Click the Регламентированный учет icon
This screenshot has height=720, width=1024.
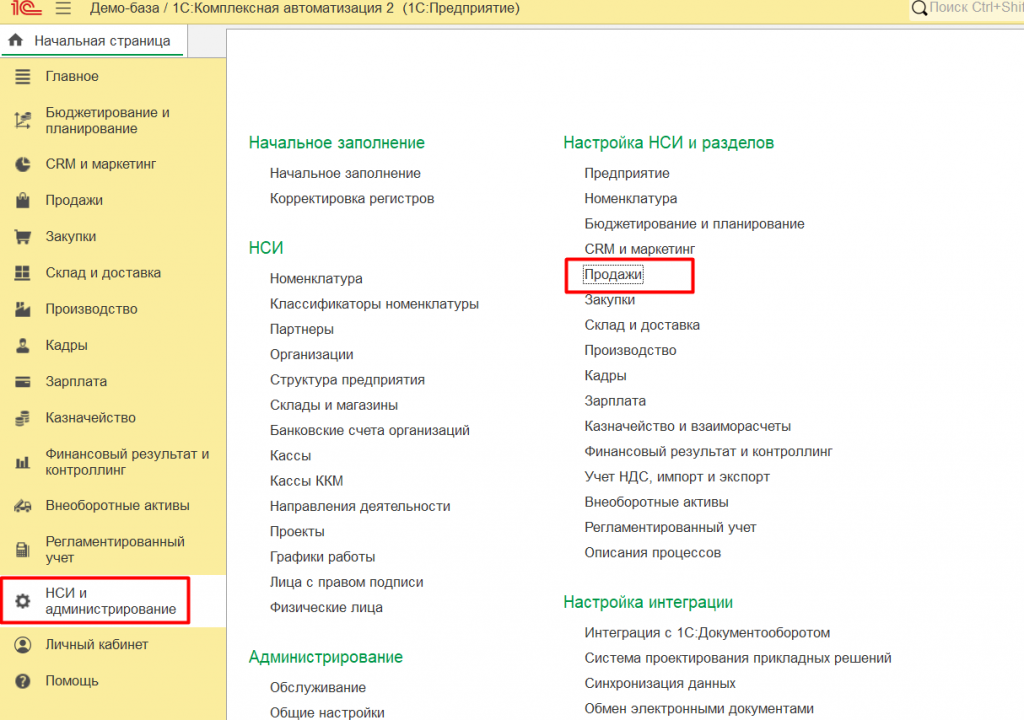coord(23,549)
